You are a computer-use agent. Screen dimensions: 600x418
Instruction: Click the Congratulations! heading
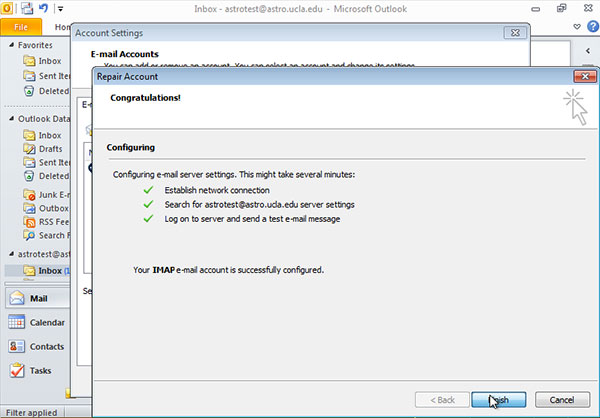pos(145,98)
